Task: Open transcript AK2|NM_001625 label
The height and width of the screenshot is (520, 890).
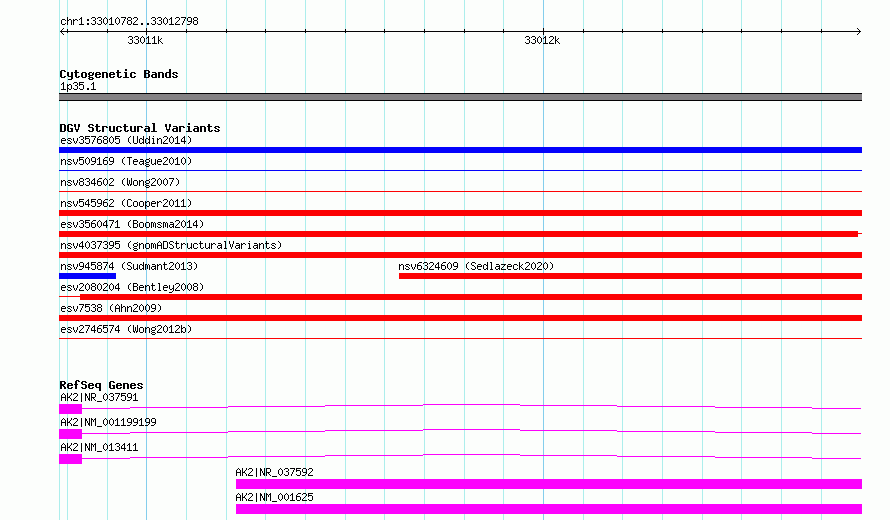Action: point(274,497)
